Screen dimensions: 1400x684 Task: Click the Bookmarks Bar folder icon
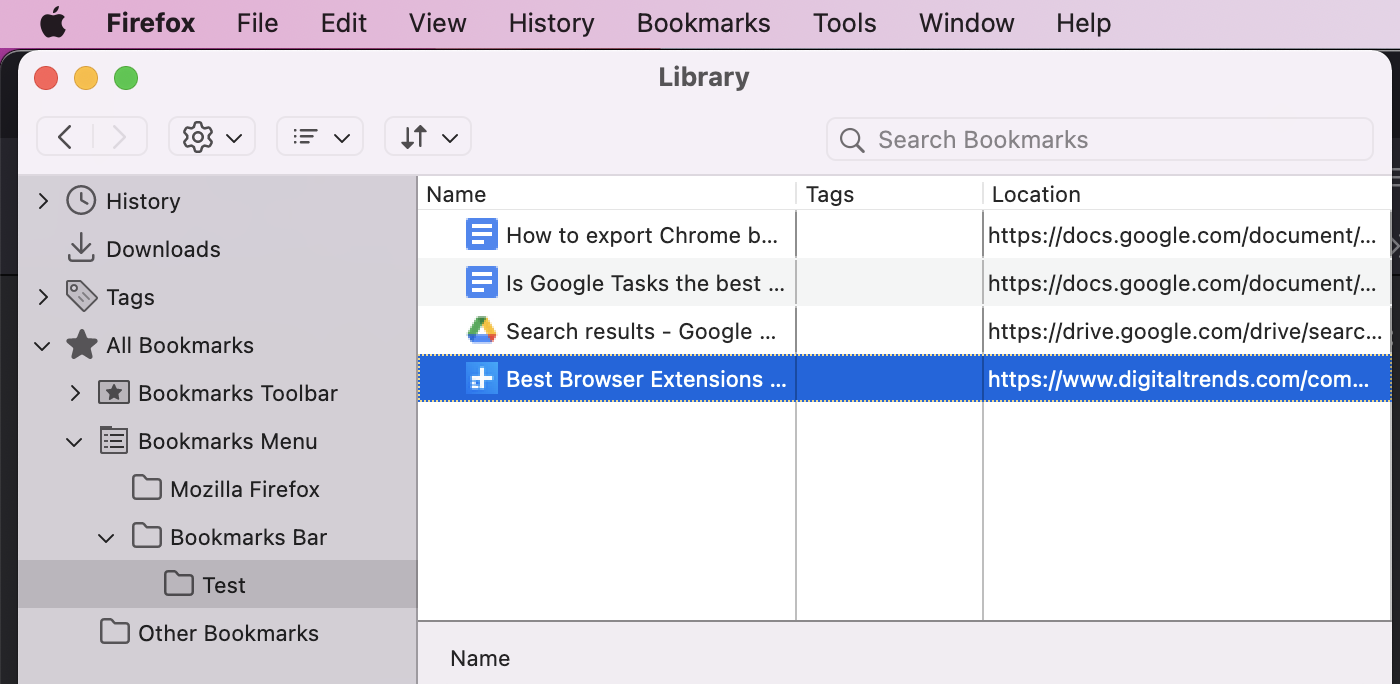[x=147, y=536]
